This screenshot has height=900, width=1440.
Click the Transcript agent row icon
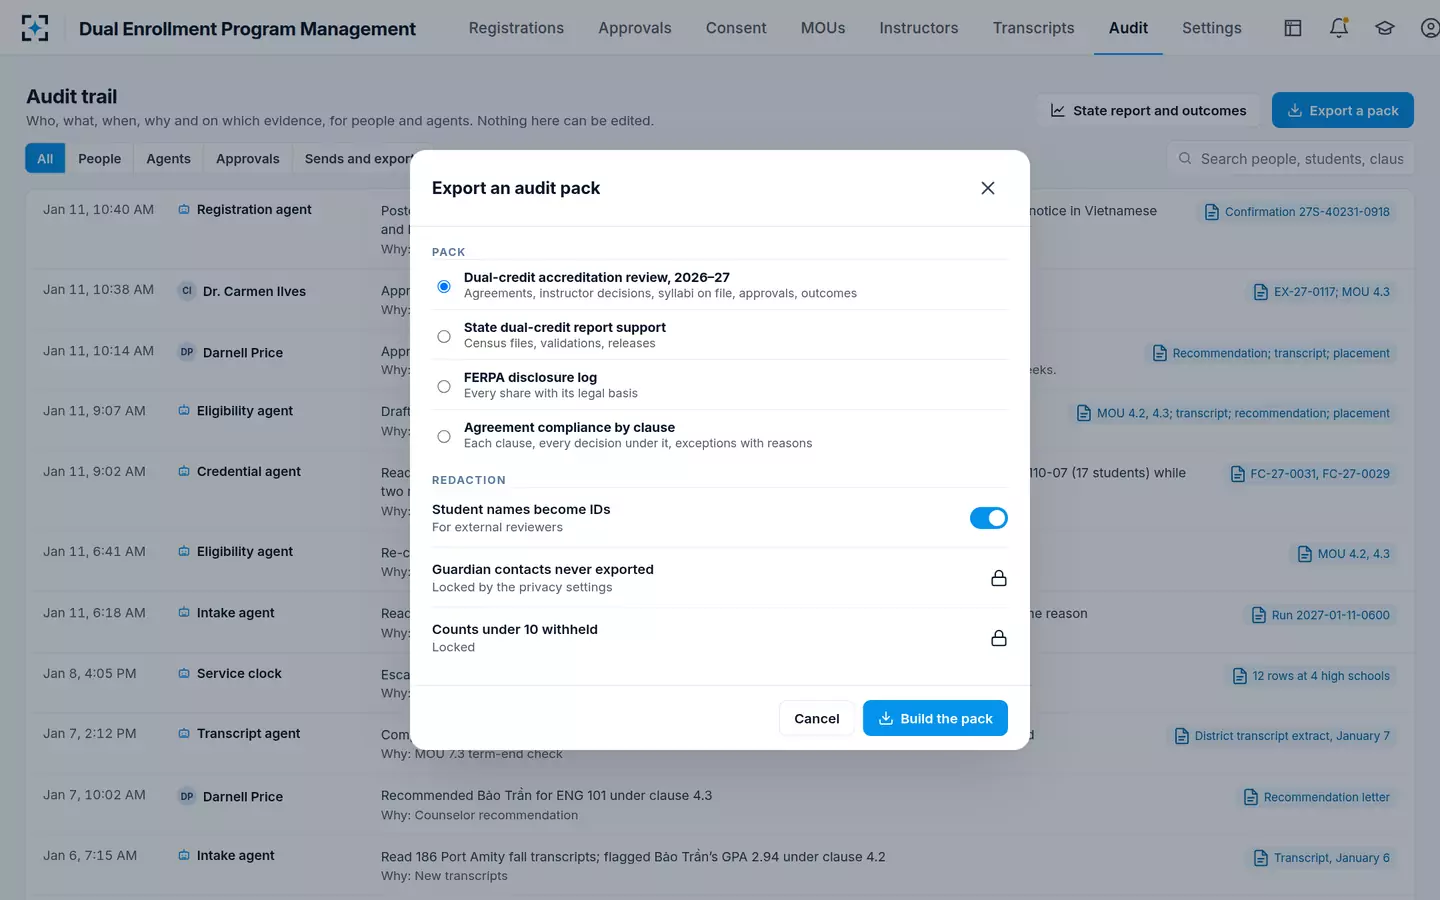pyautogui.click(x=184, y=734)
